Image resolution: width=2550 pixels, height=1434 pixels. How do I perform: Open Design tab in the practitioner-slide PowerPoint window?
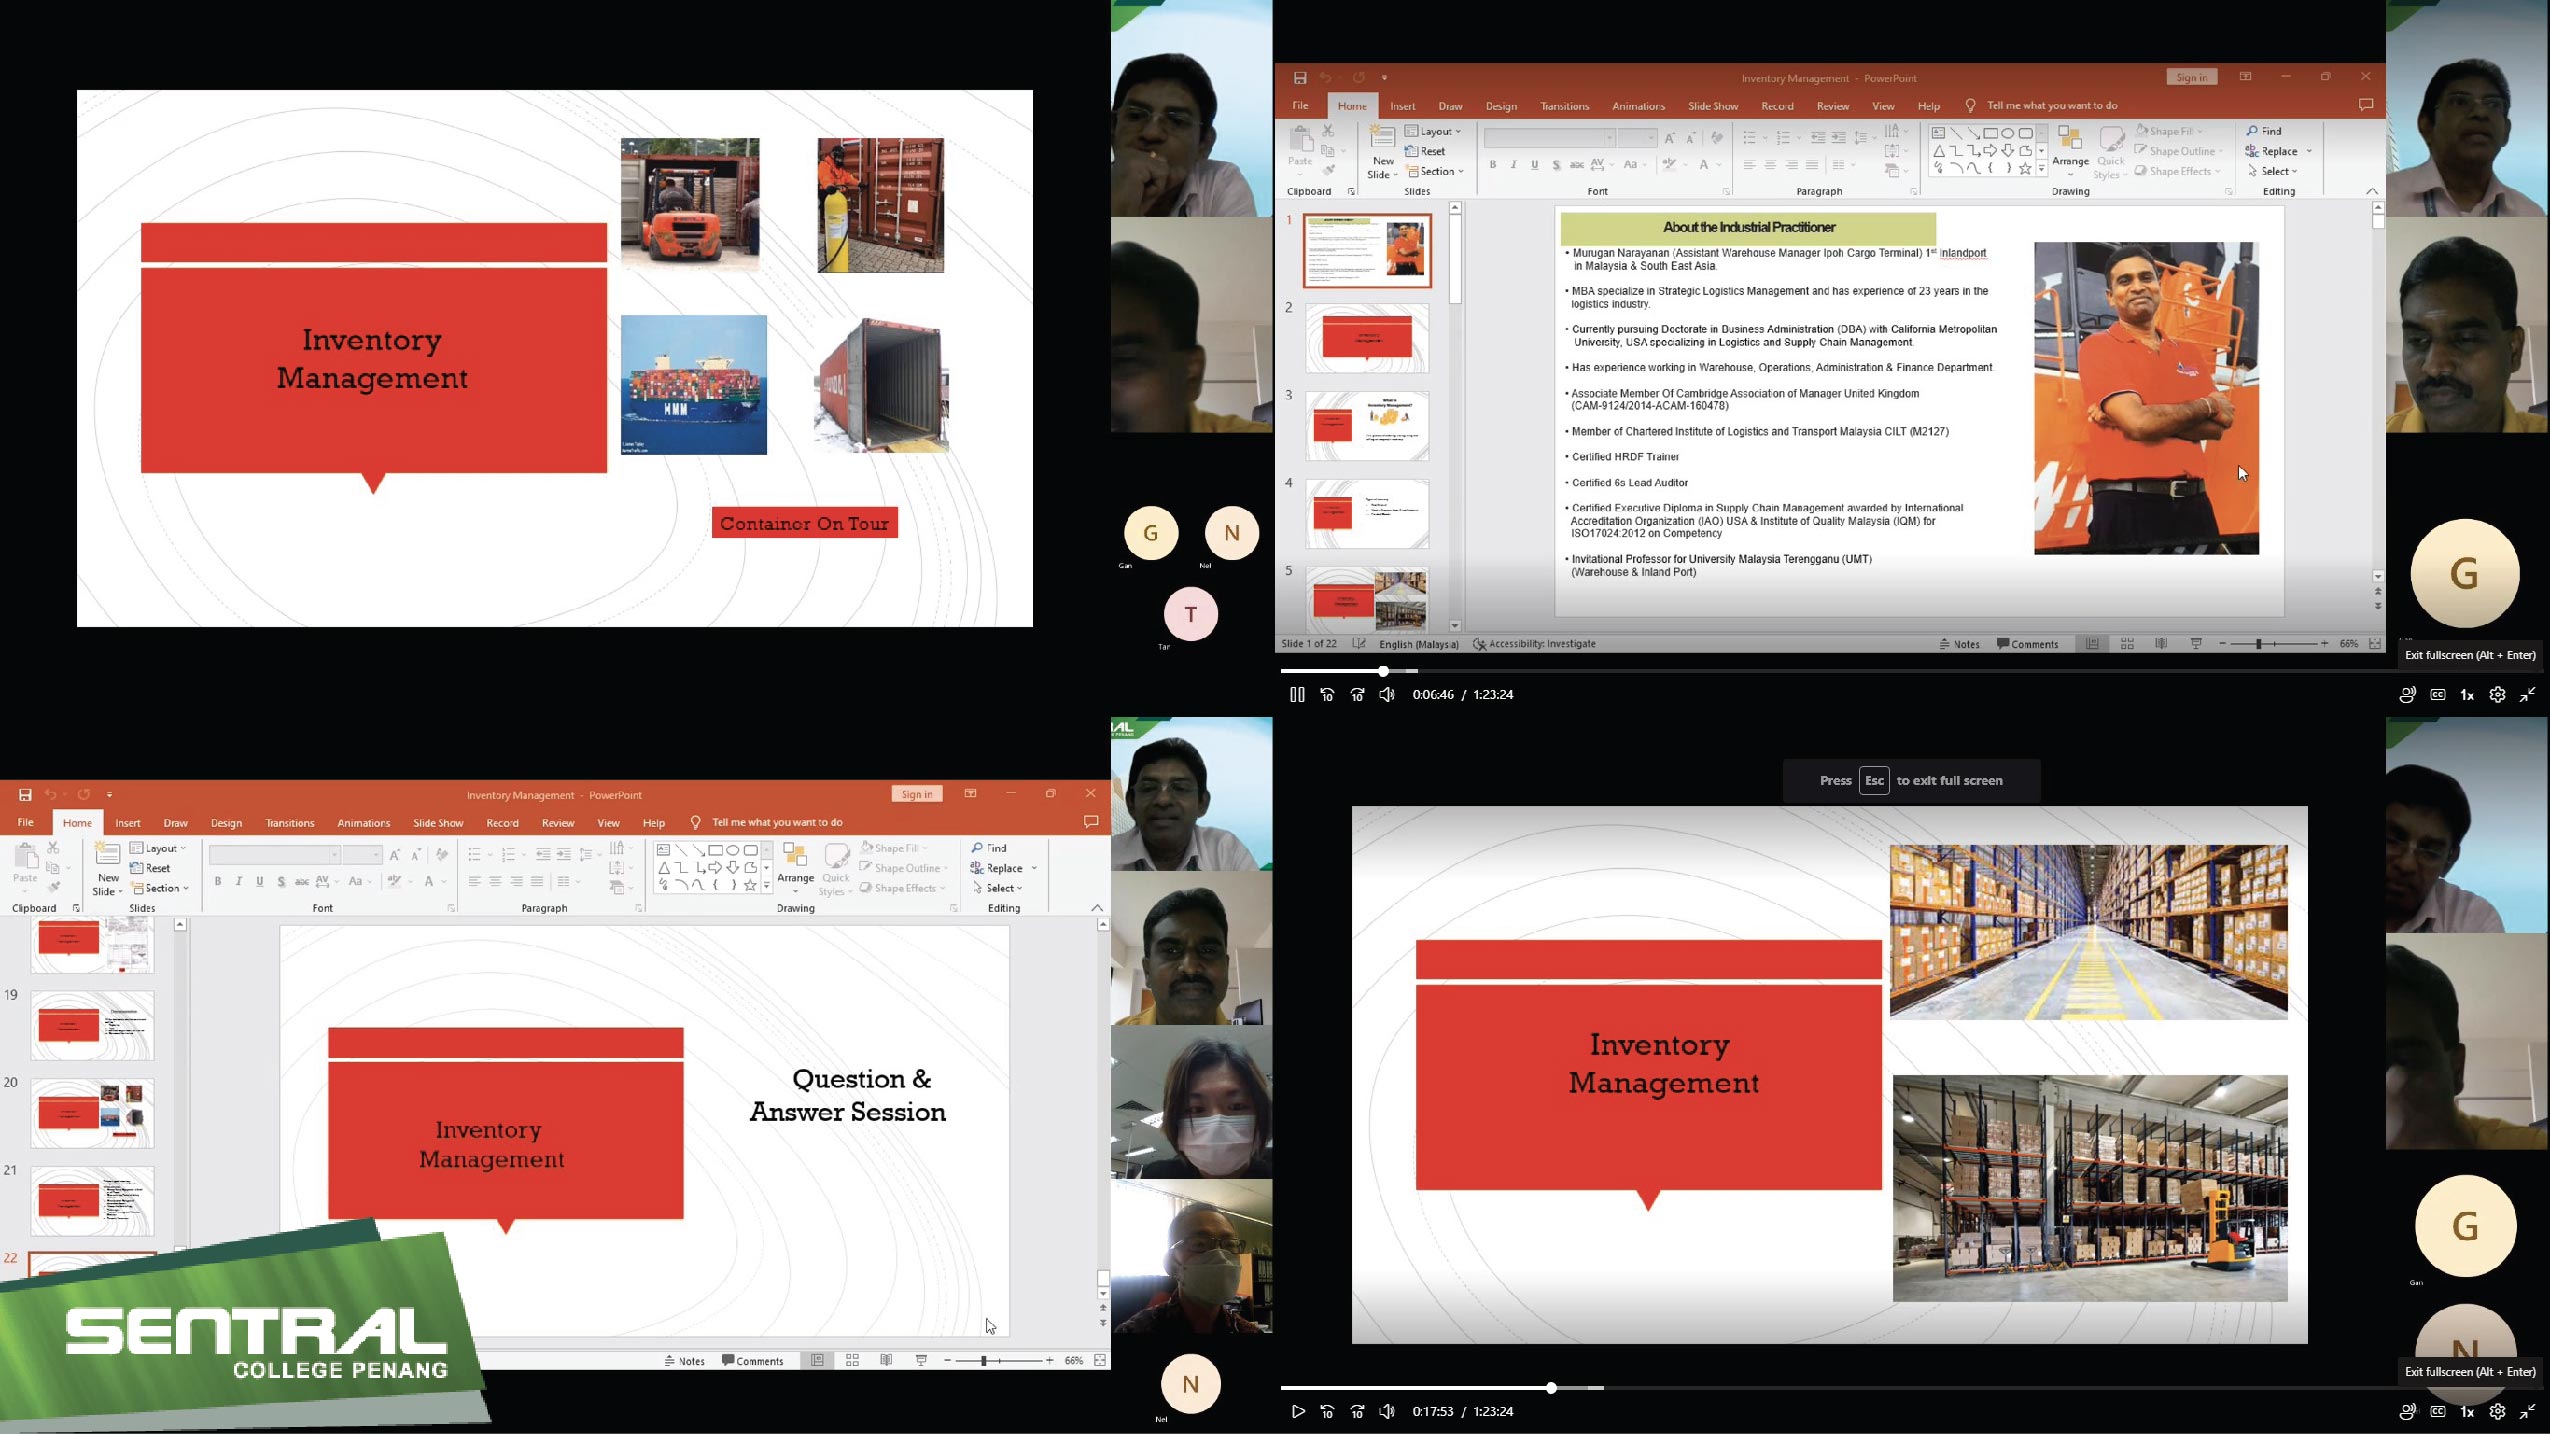point(1501,106)
